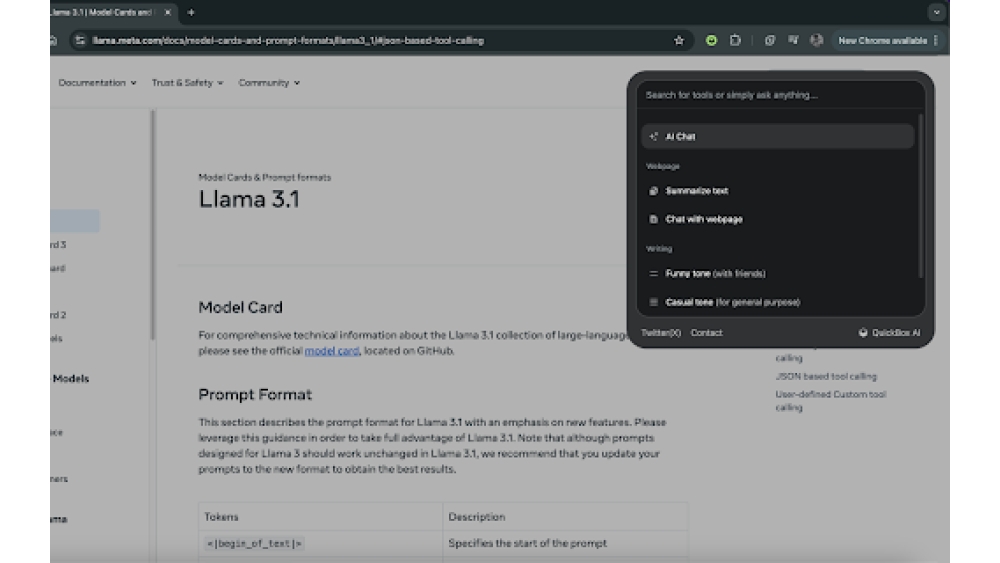Click the Chat with webpage document icon
Screen dimensions: 1000x563
pos(653,219)
